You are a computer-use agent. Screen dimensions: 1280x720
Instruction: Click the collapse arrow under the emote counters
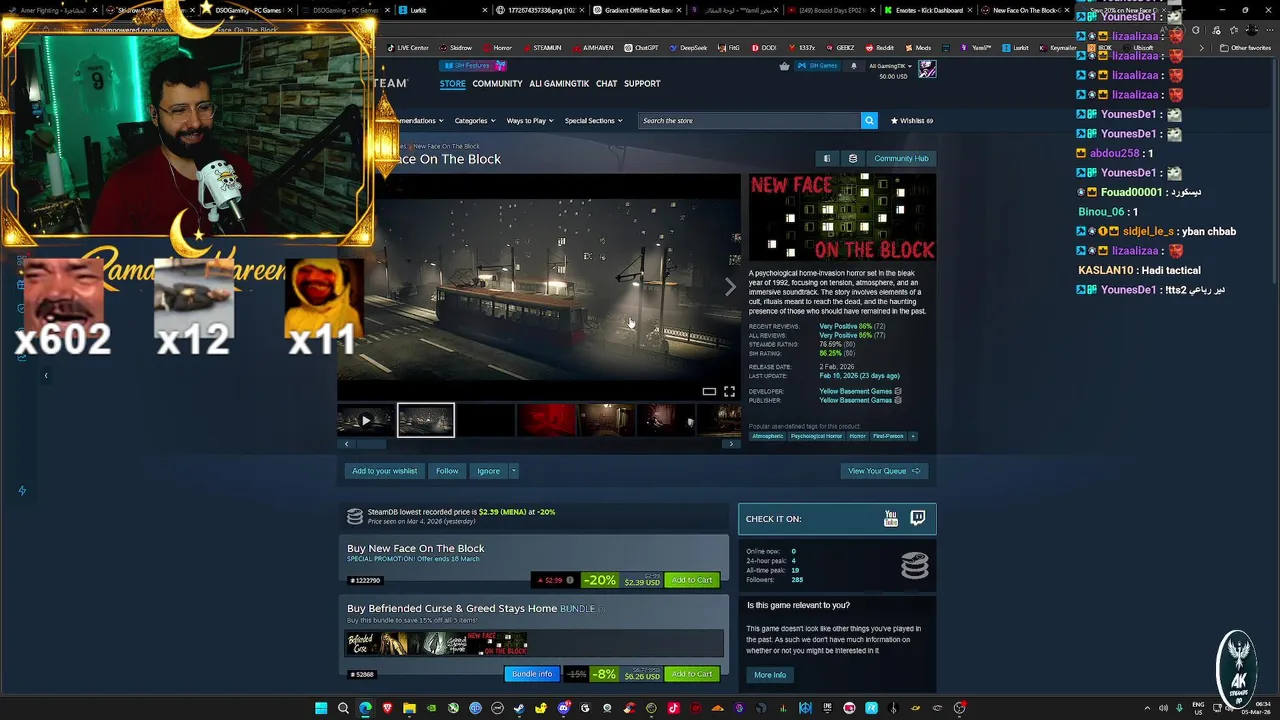pyautogui.click(x=45, y=376)
